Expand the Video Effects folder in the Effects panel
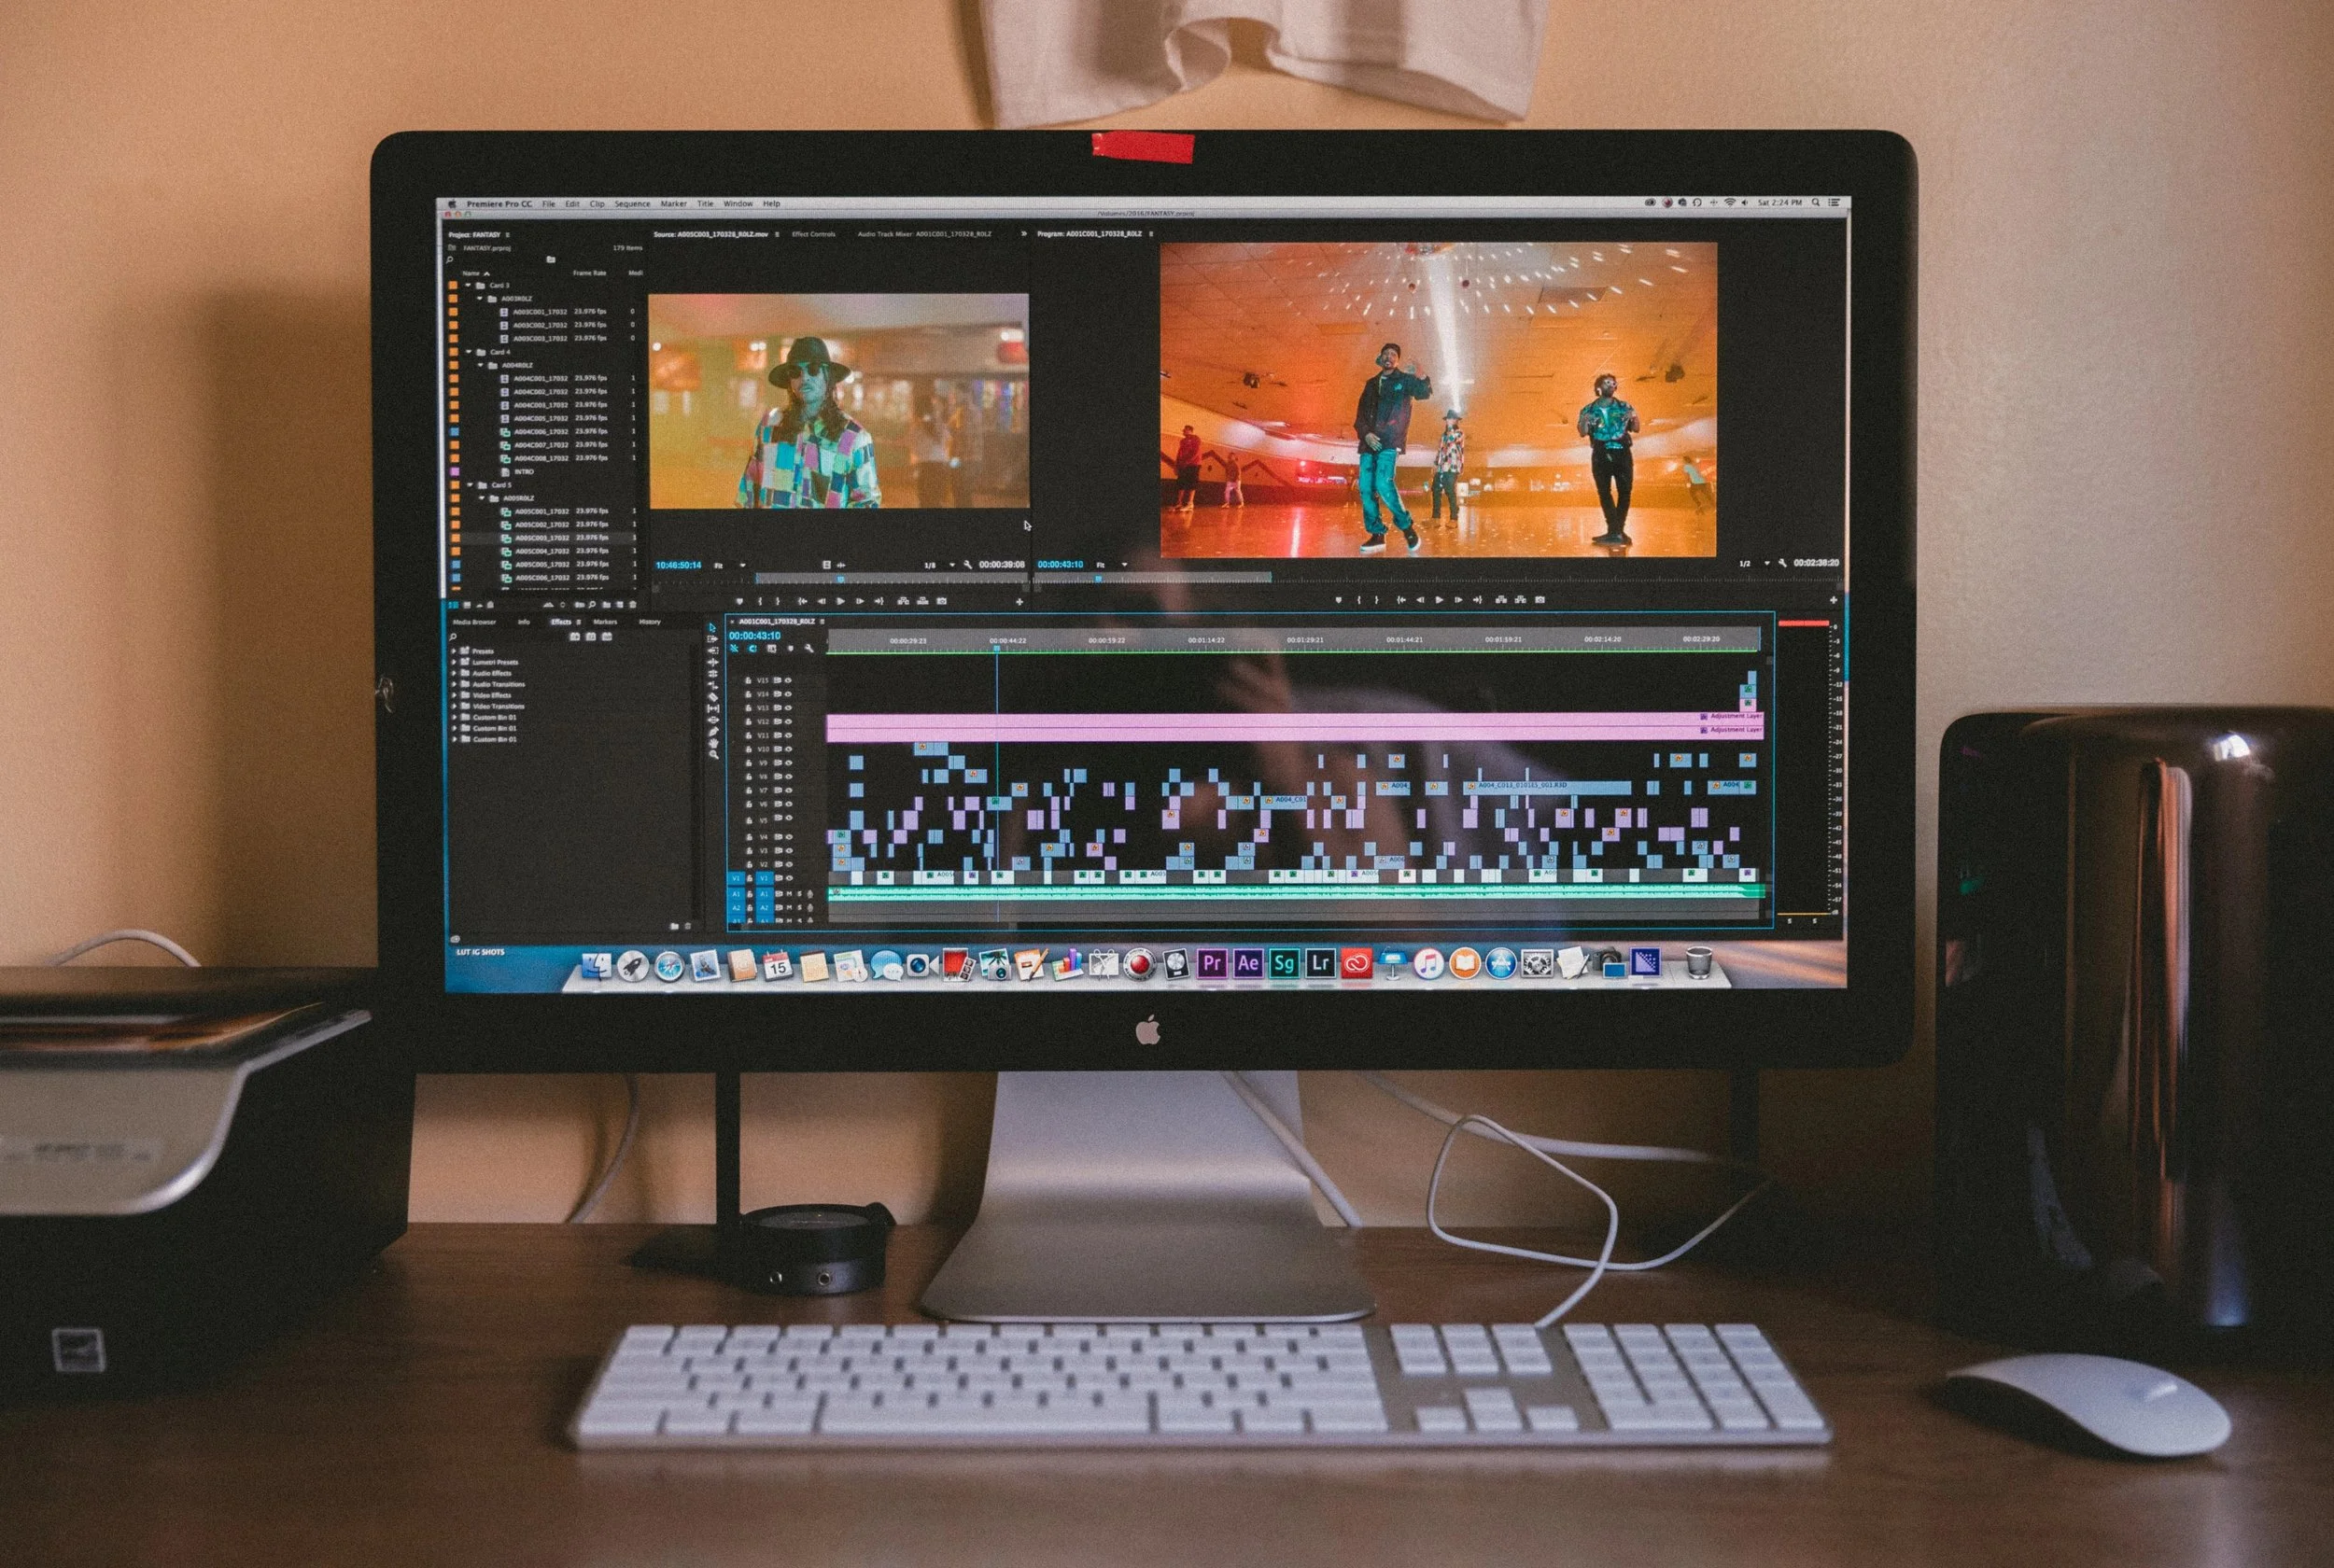The image size is (2334, 1568). coord(455,696)
